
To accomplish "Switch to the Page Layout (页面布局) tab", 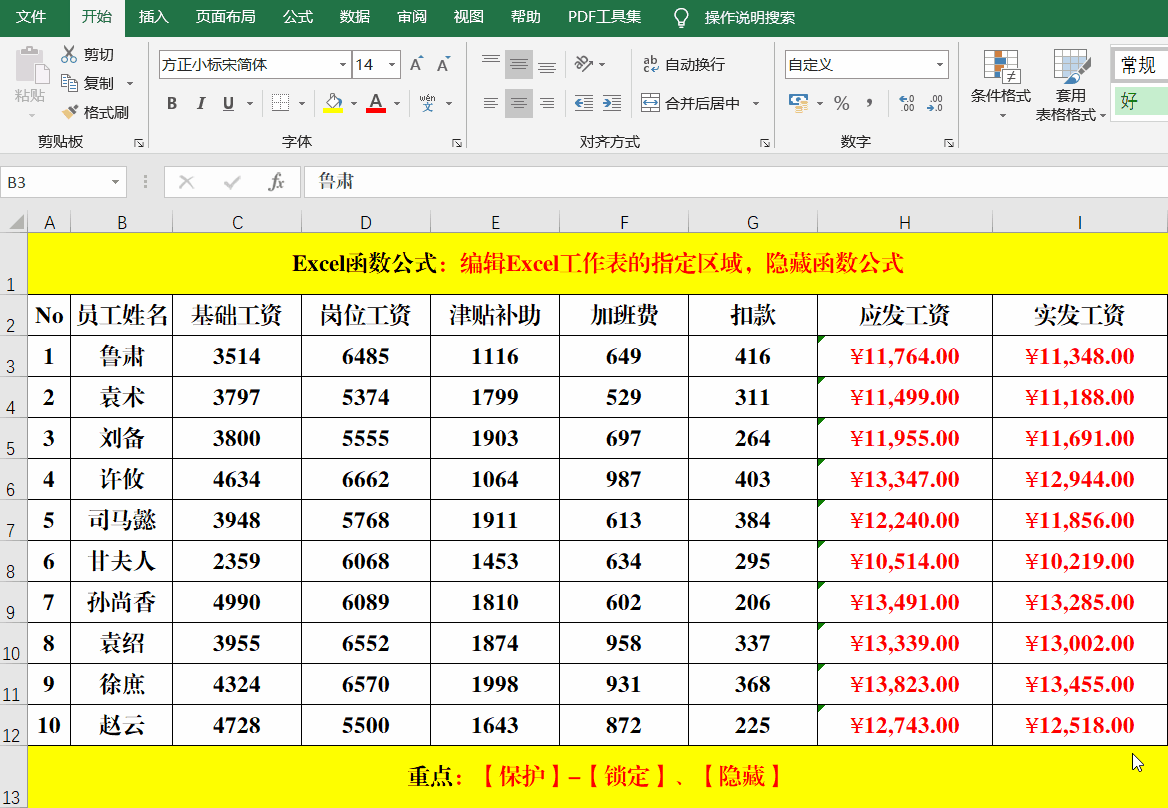I will pyautogui.click(x=226, y=17).
